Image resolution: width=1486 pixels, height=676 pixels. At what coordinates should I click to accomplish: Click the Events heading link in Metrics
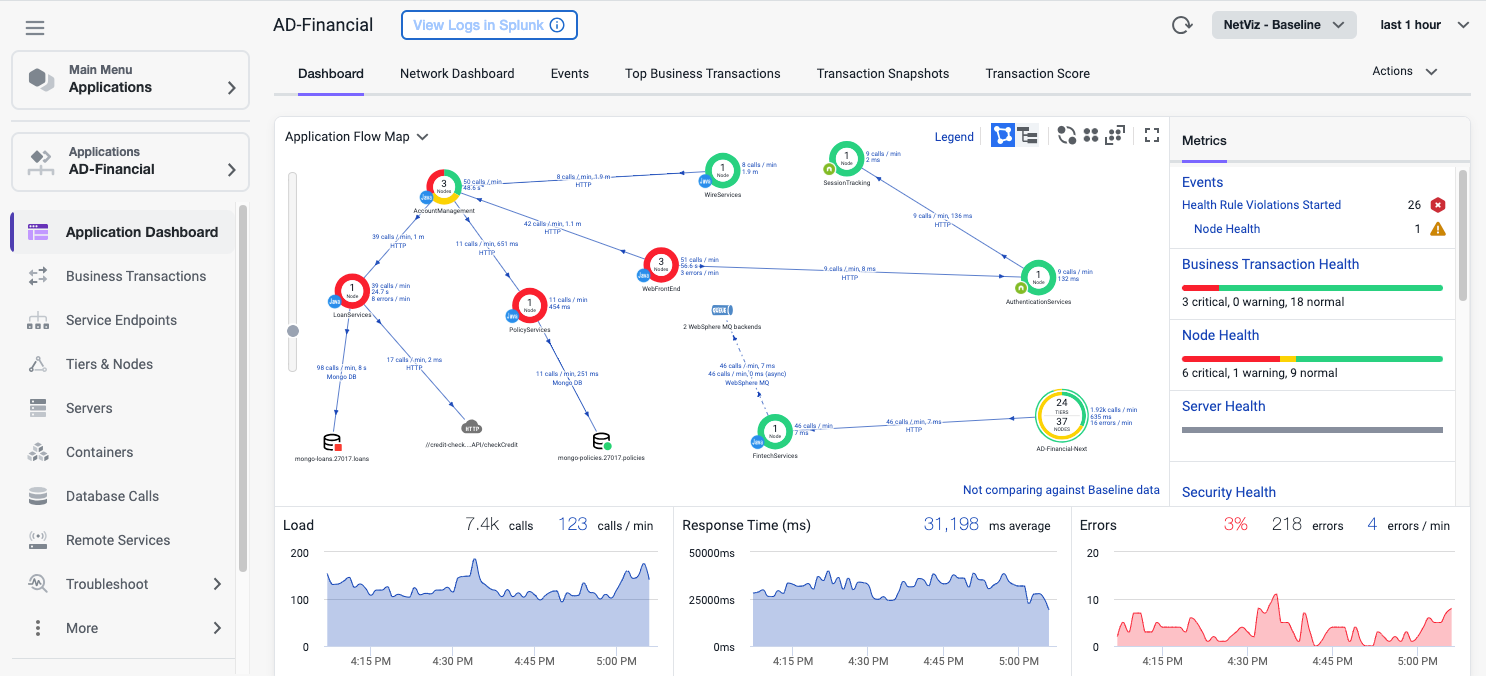click(1203, 182)
